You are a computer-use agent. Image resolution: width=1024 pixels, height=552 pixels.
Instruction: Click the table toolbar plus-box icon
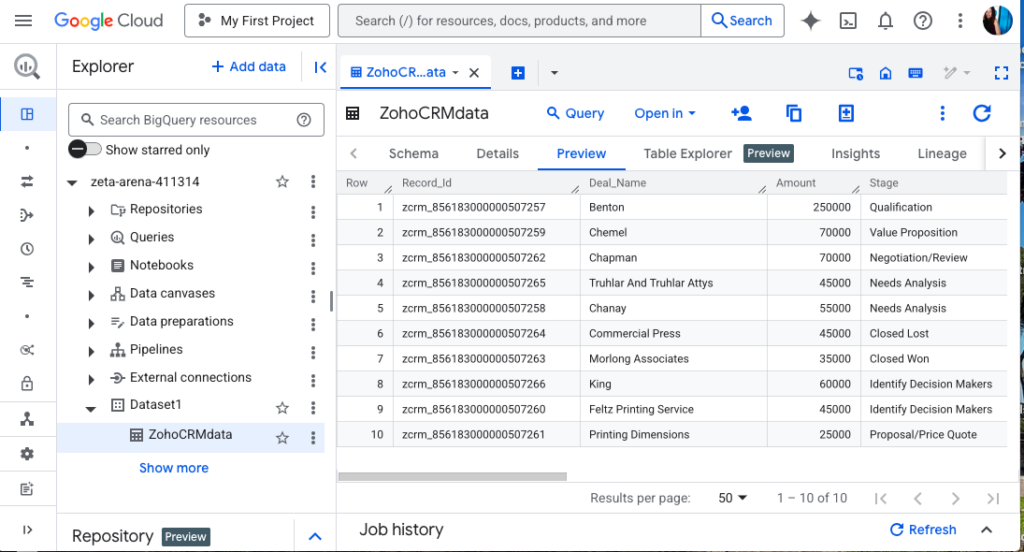tap(846, 113)
